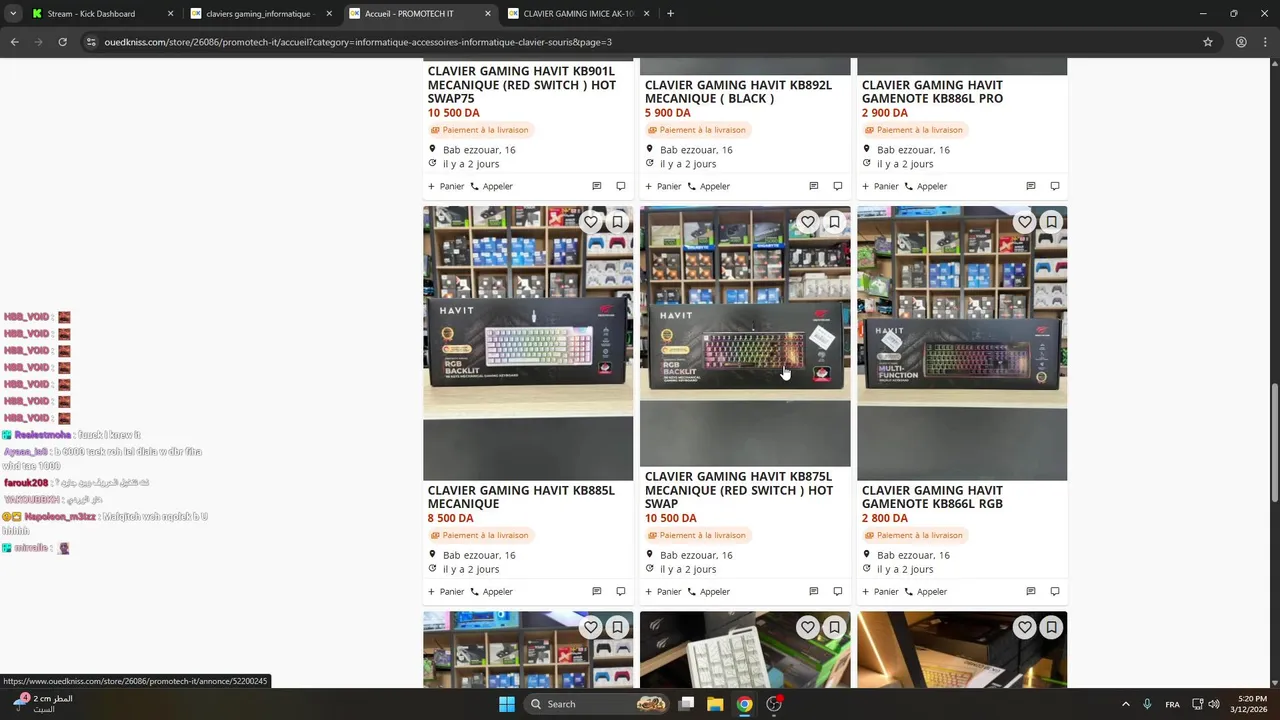Viewport: 1280px width, 720px height.
Task: Open comment icon on the KB901L listing
Action: coord(621,186)
